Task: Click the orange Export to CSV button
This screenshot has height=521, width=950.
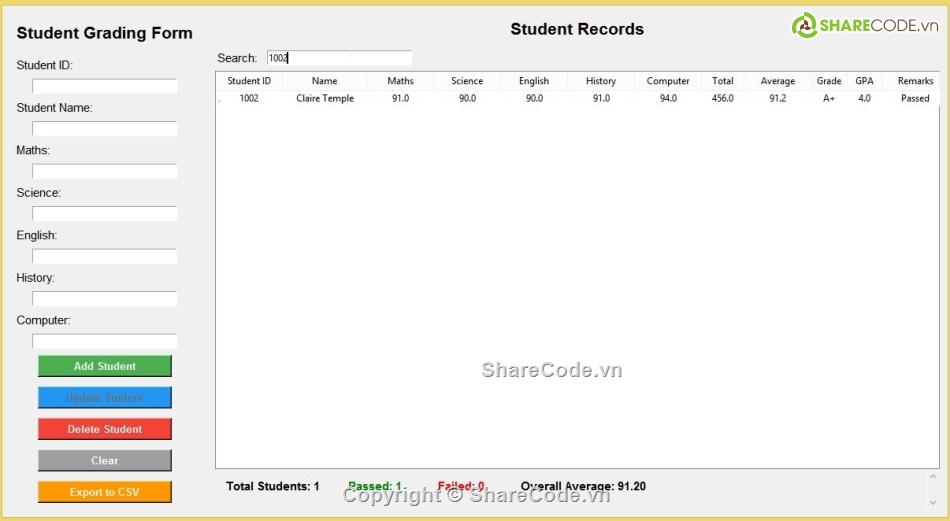Action: point(105,492)
